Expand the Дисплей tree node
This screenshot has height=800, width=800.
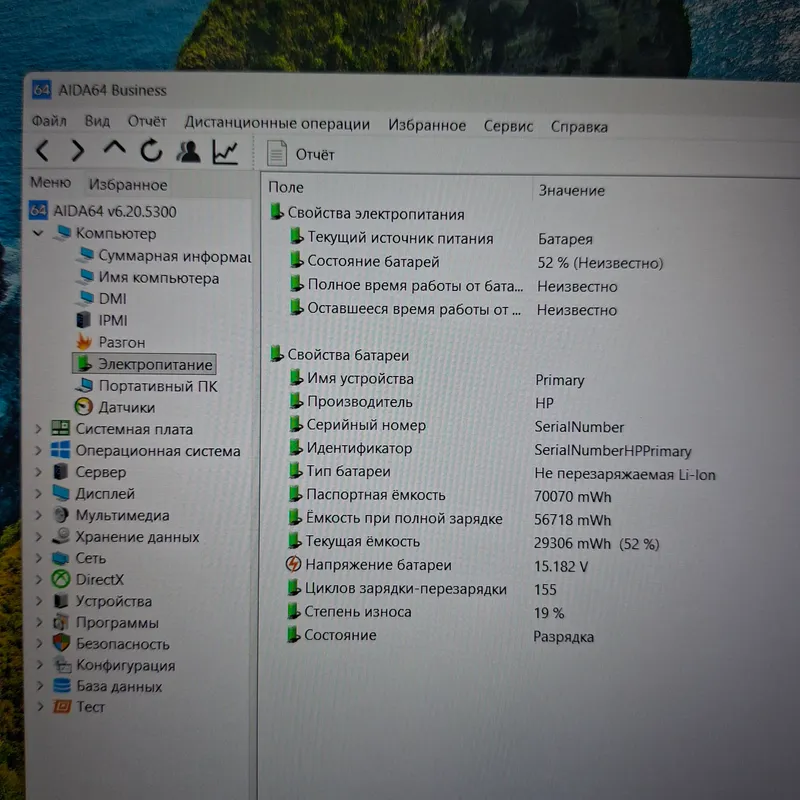point(38,493)
